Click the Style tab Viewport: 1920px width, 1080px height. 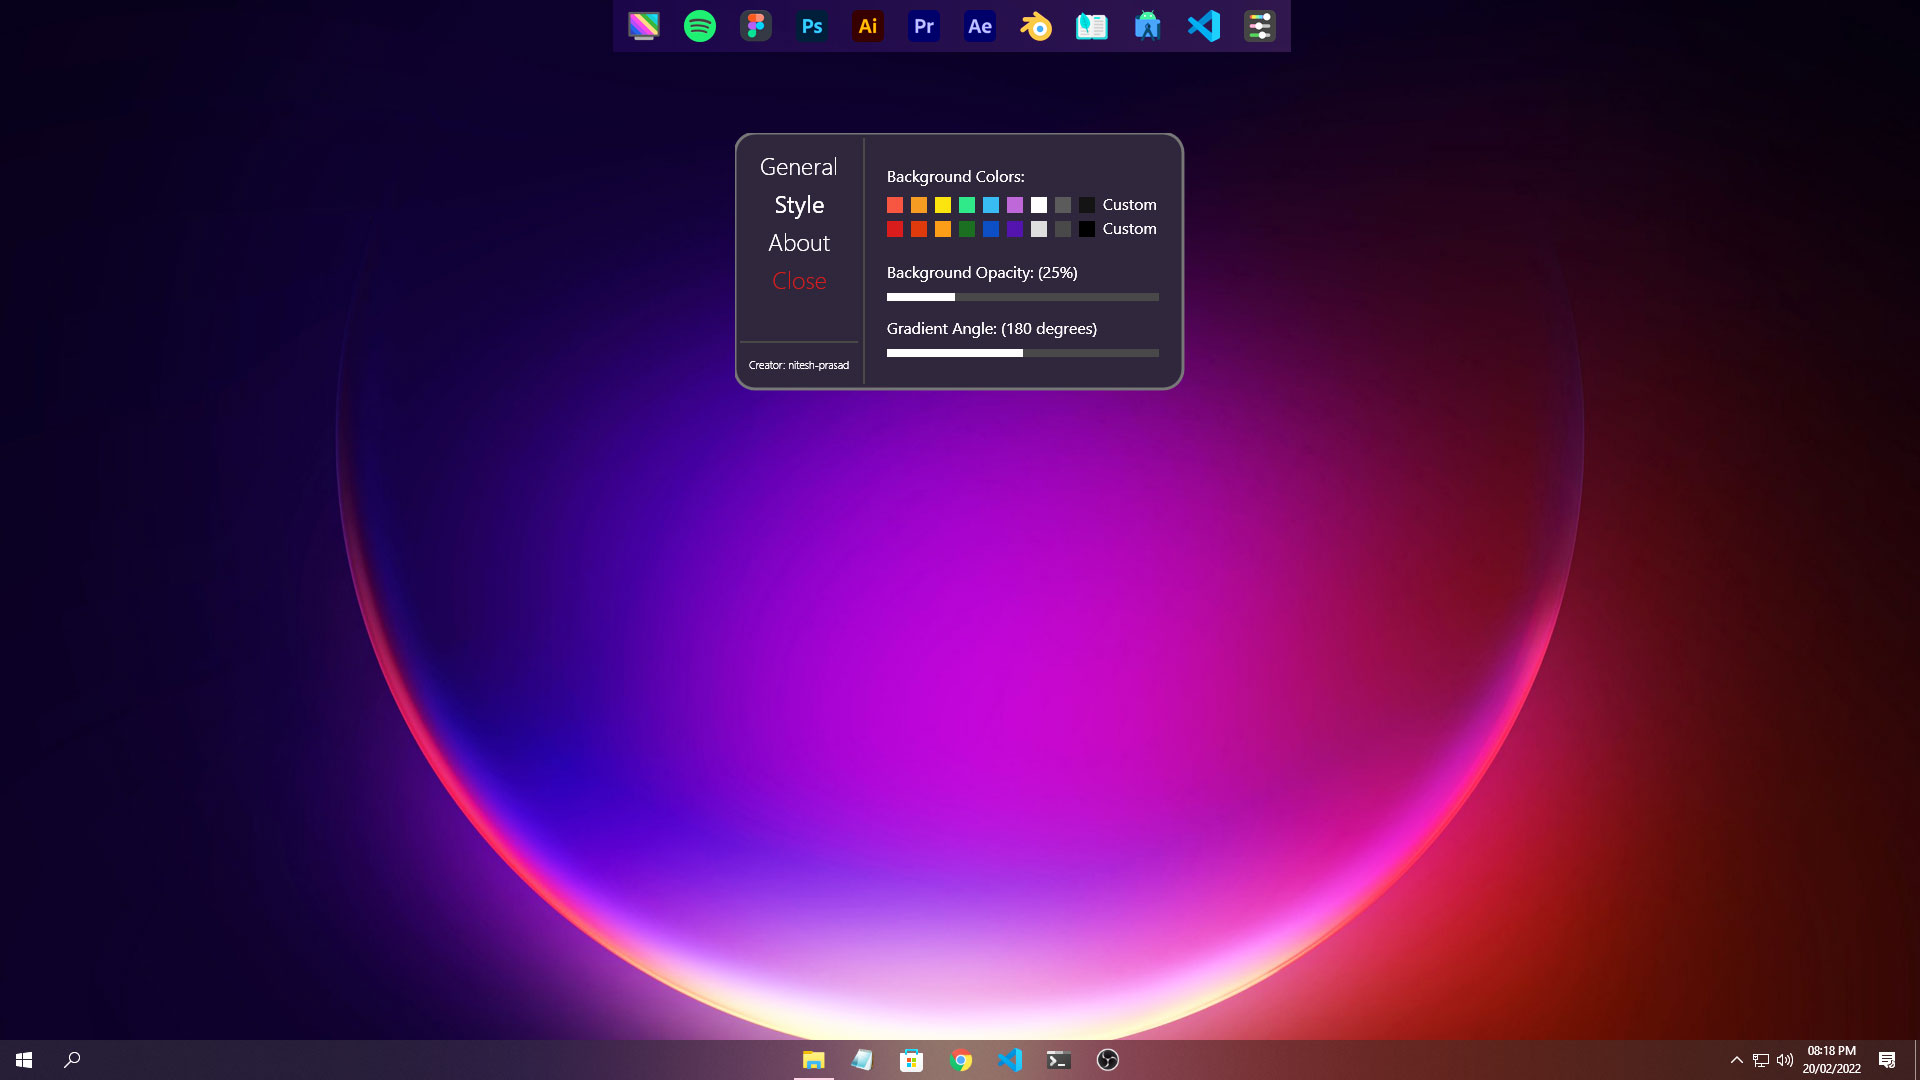(x=796, y=203)
